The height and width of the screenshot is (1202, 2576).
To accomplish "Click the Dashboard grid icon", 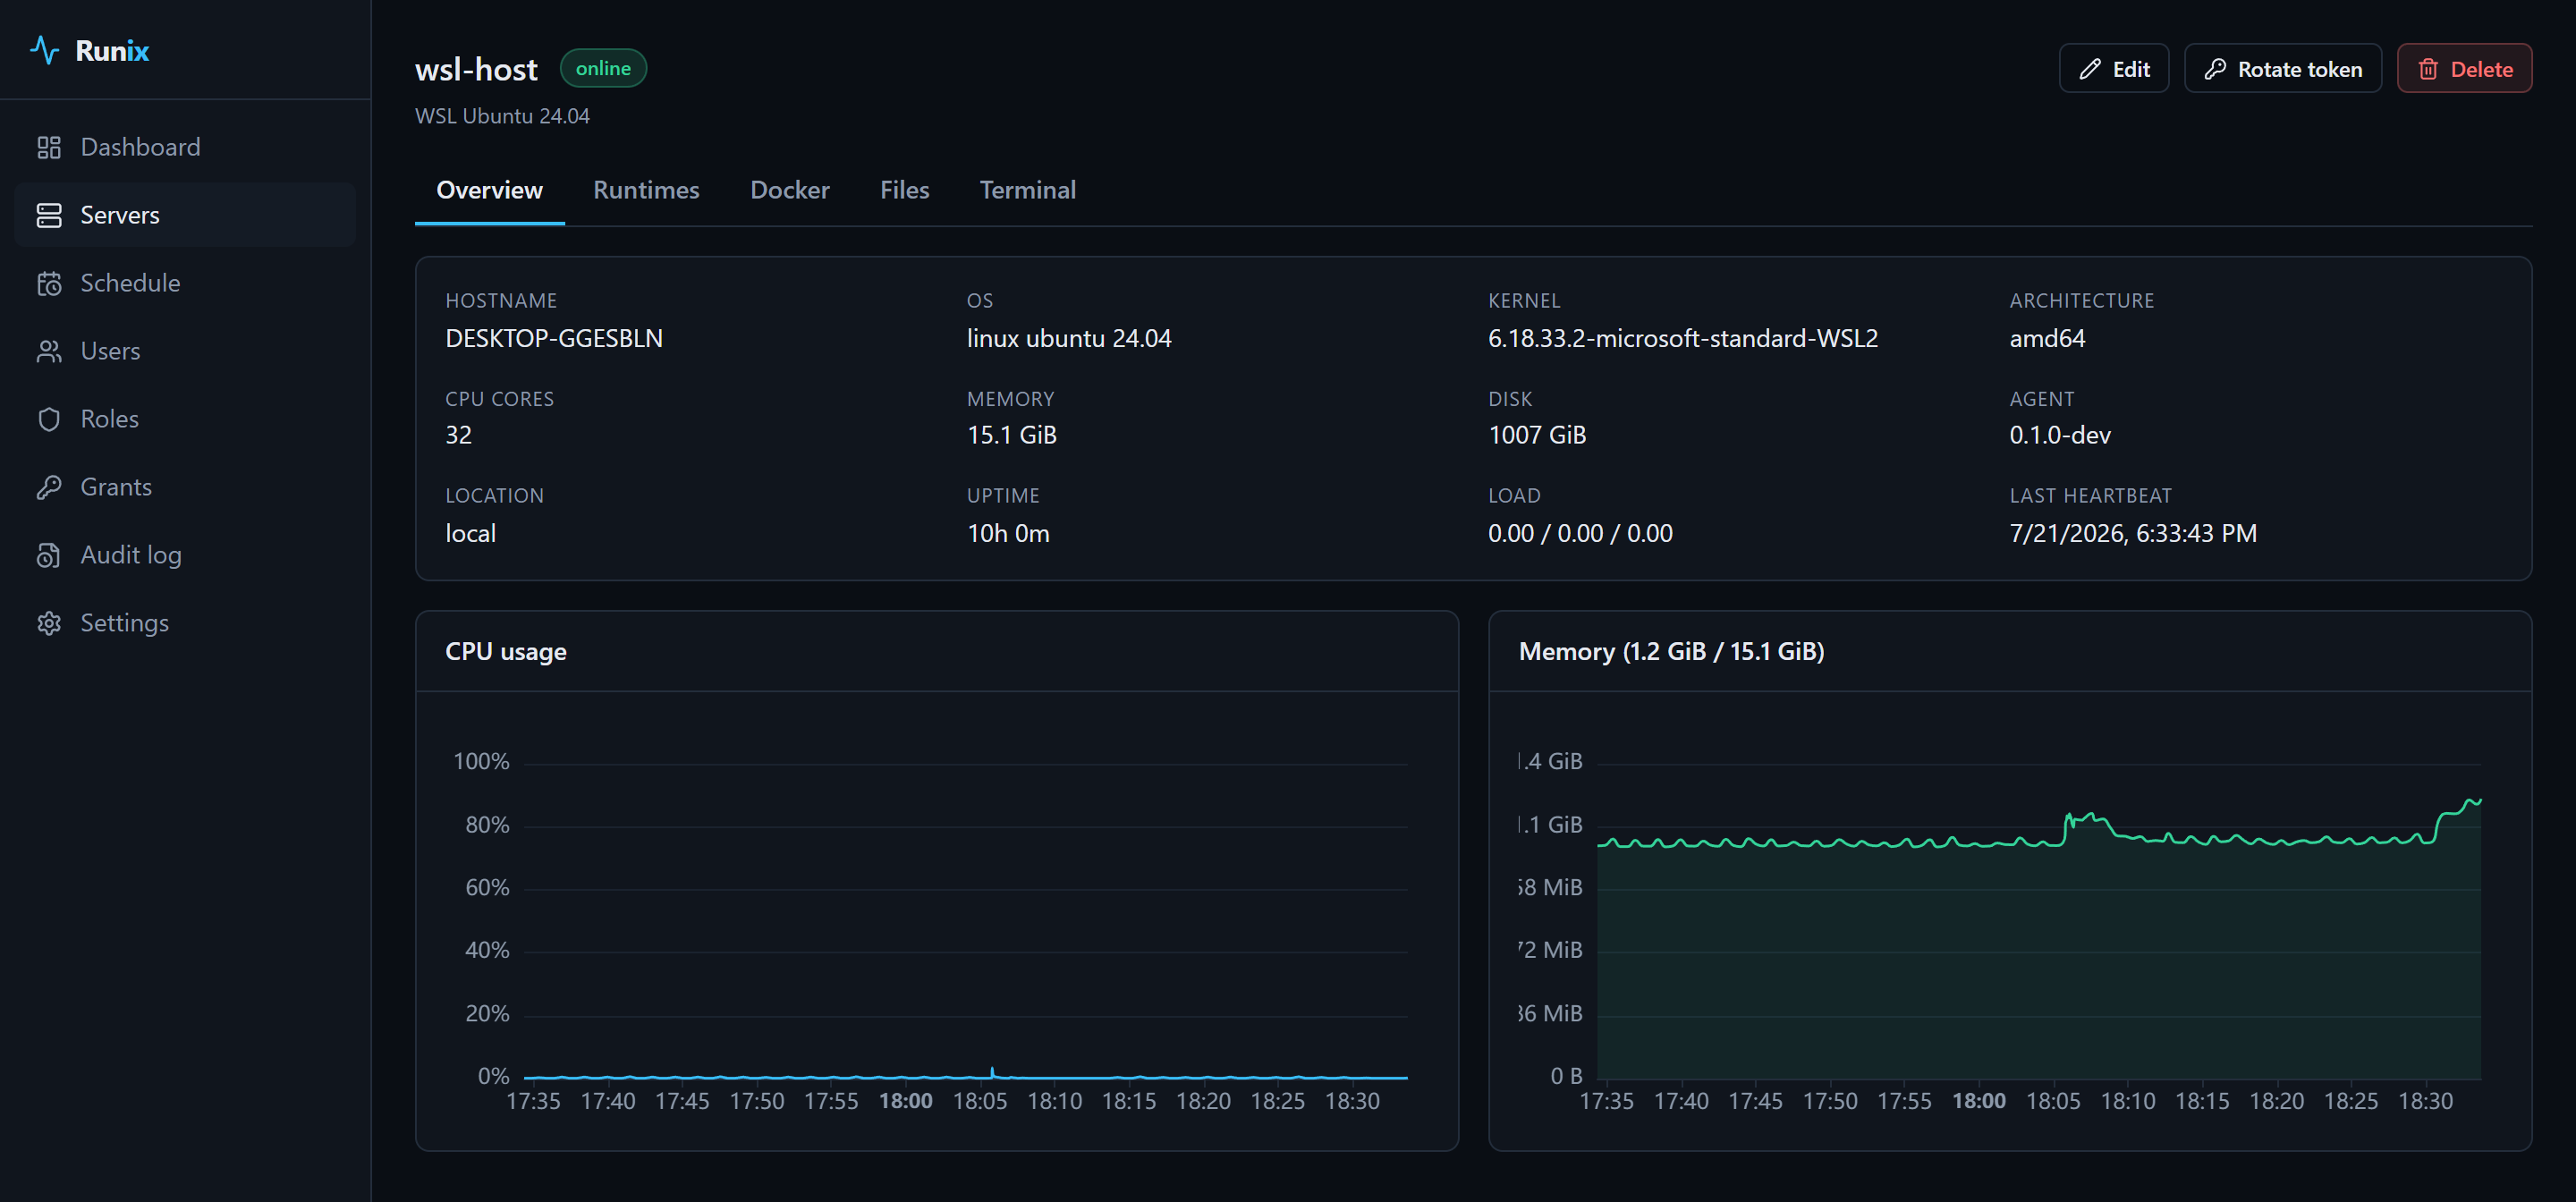I will (49, 148).
